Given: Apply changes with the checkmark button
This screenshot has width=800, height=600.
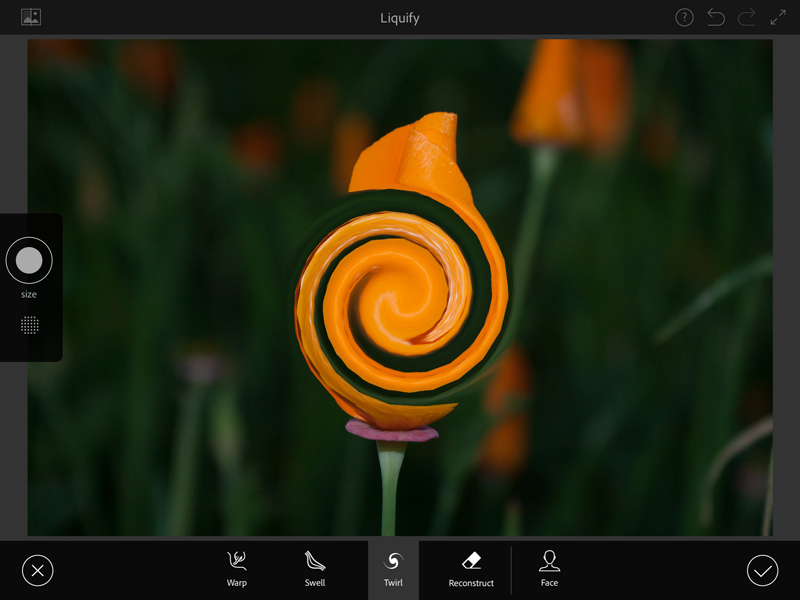Looking at the screenshot, I should [762, 570].
